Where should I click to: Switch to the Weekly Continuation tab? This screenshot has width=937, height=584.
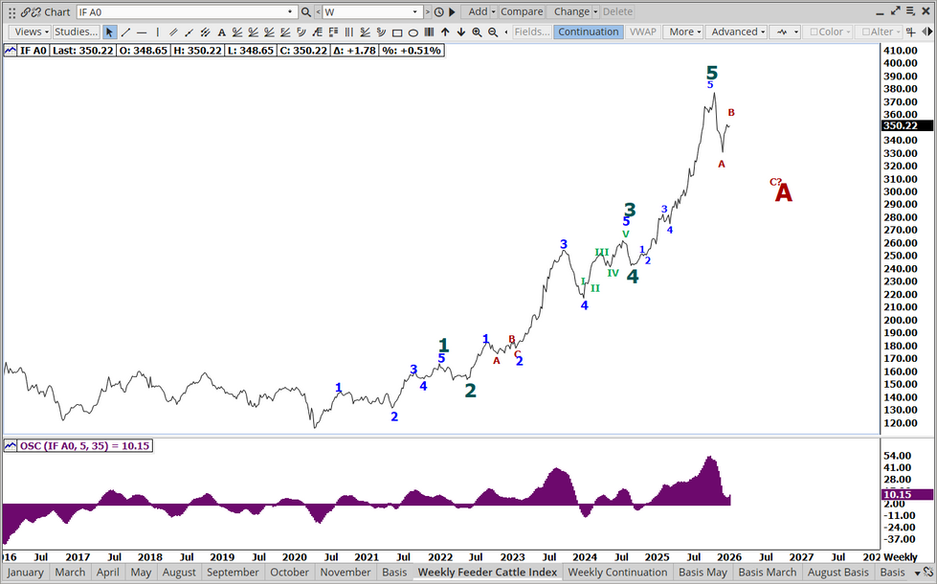[617, 573]
